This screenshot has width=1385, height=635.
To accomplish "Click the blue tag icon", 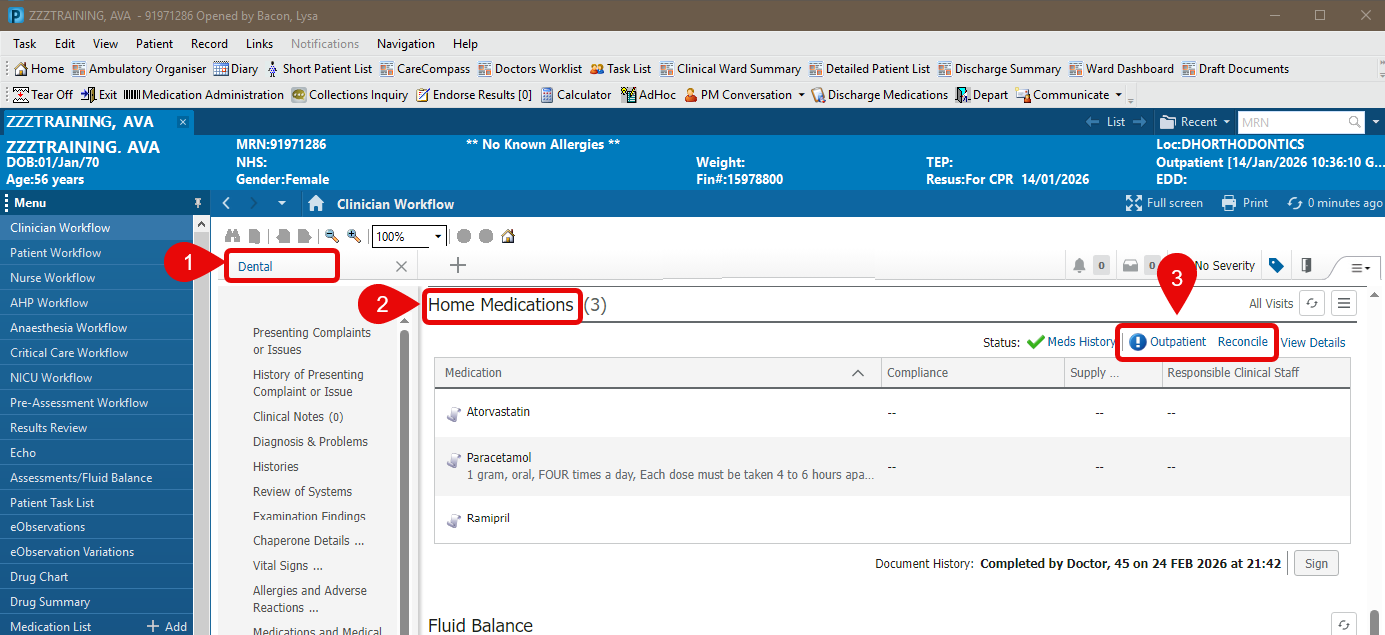I will pos(1275,266).
